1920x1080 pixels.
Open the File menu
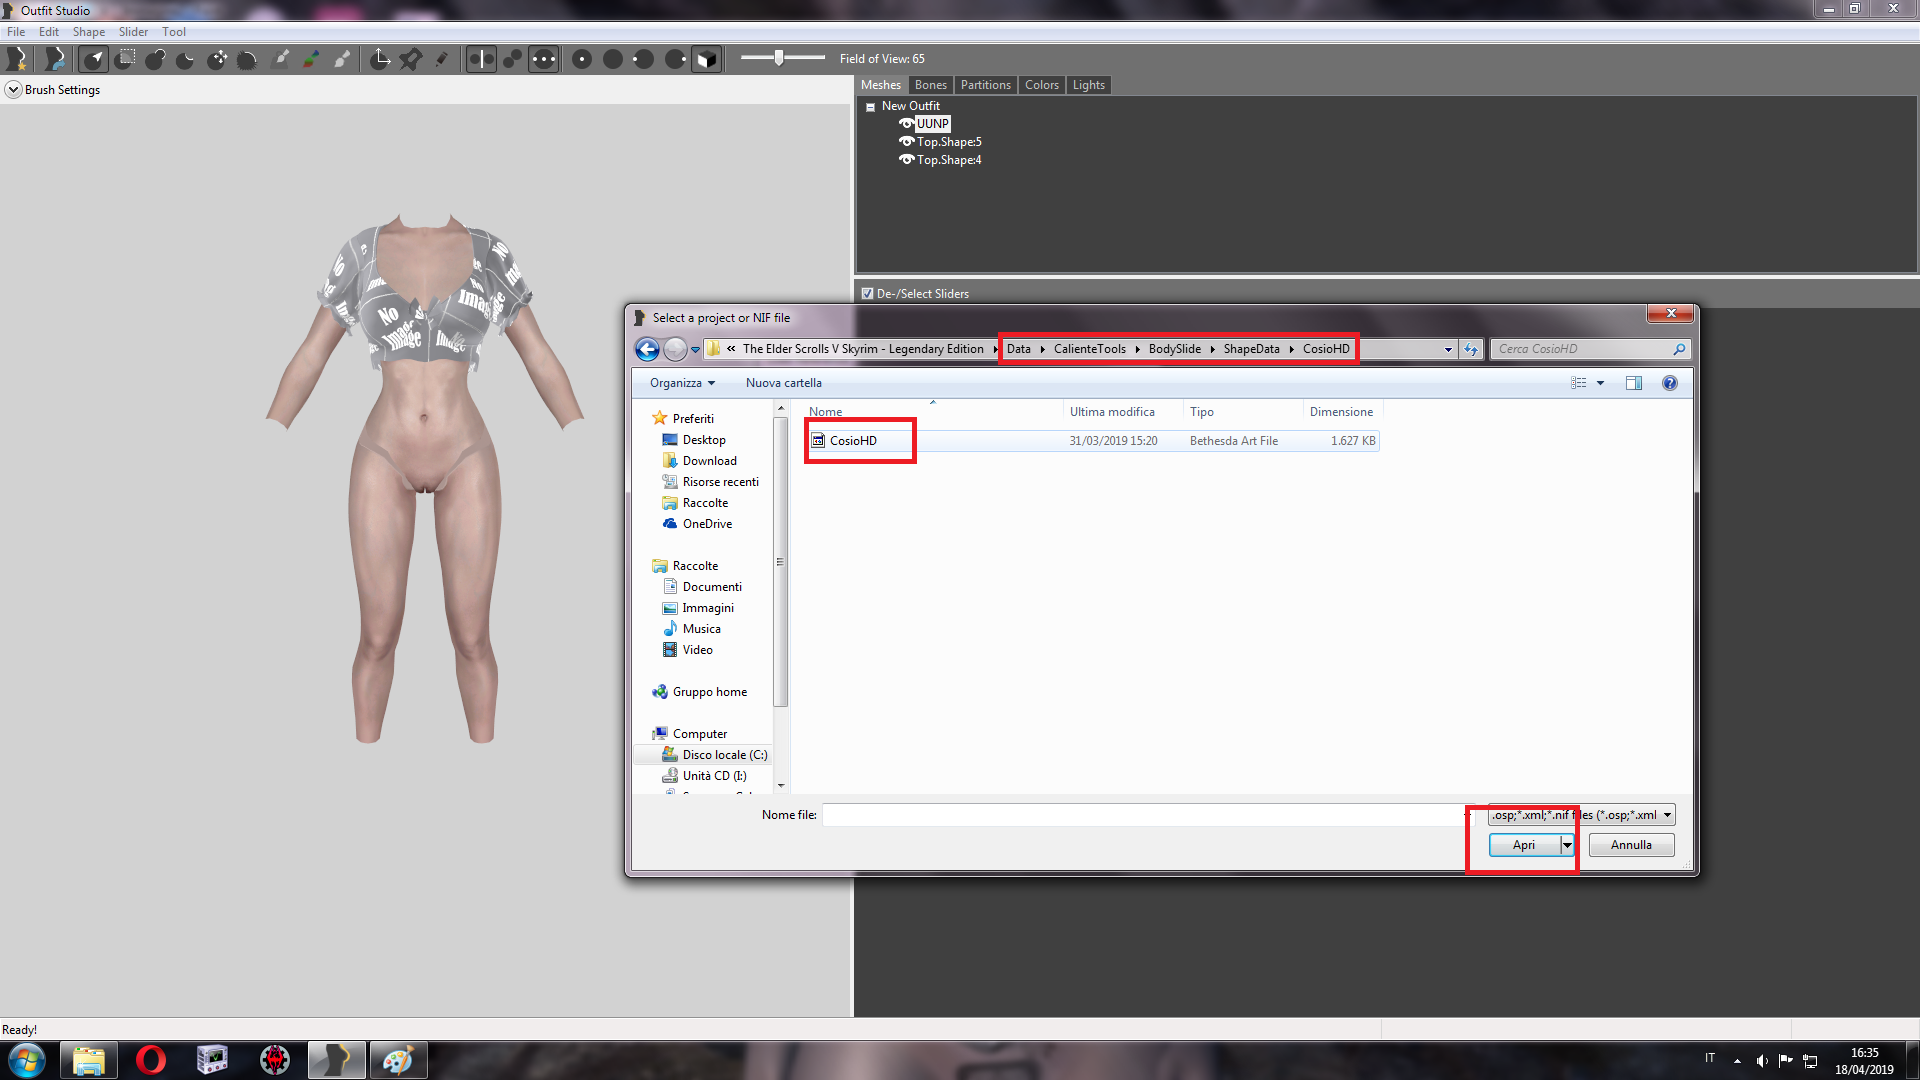click(16, 32)
